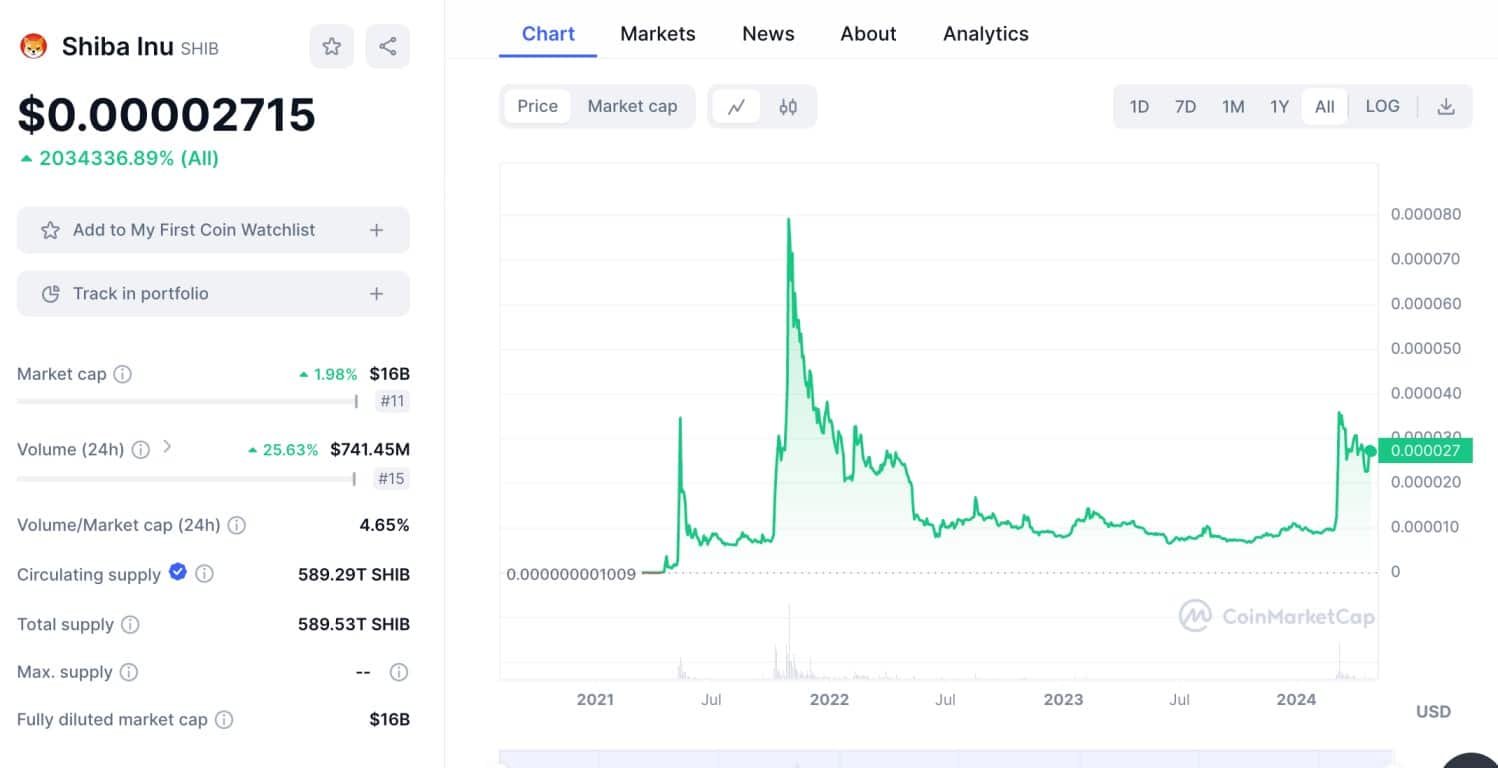Select the candlestick chart icon
This screenshot has width=1498, height=768.
(x=788, y=106)
